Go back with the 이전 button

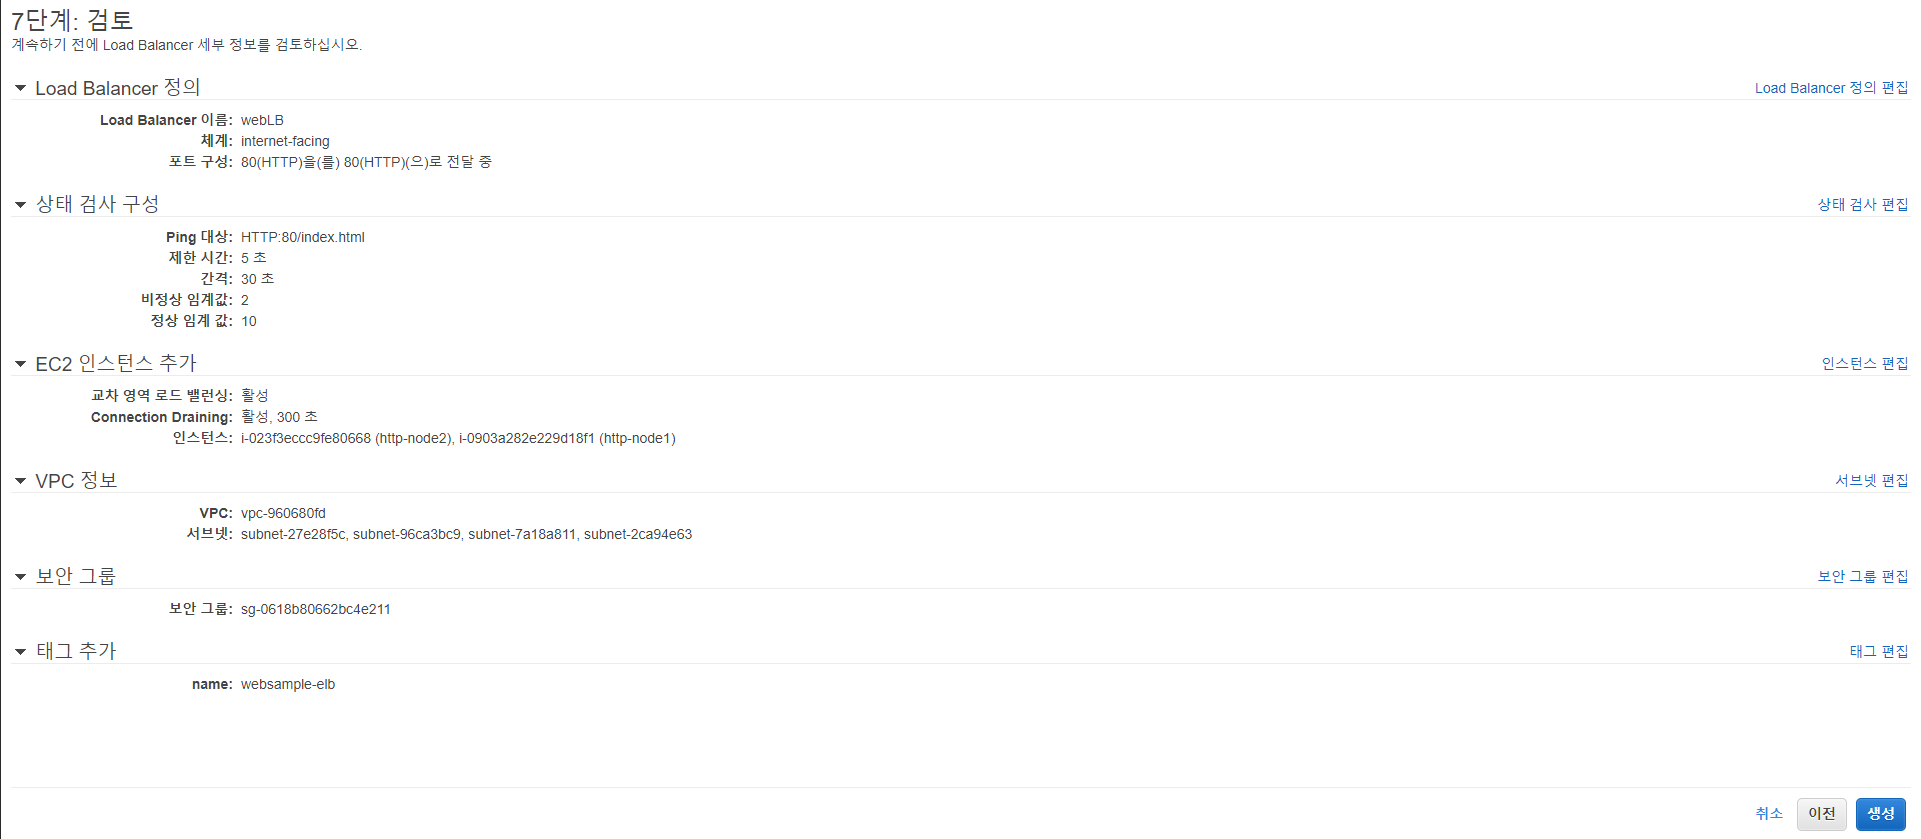point(1821,814)
